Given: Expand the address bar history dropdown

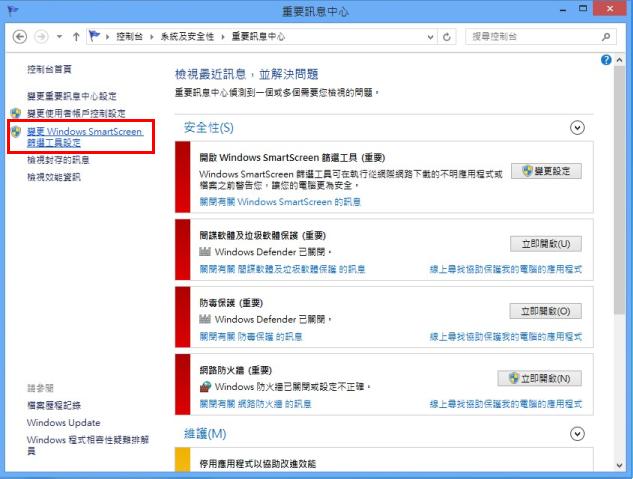Looking at the screenshot, I should 430,37.
